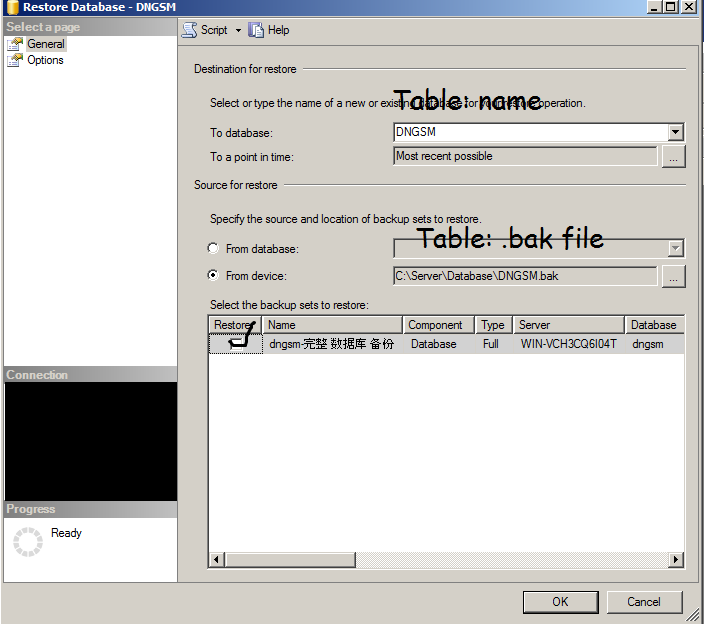Click the Cancel button
Image resolution: width=704 pixels, height=624 pixels.
(644, 602)
